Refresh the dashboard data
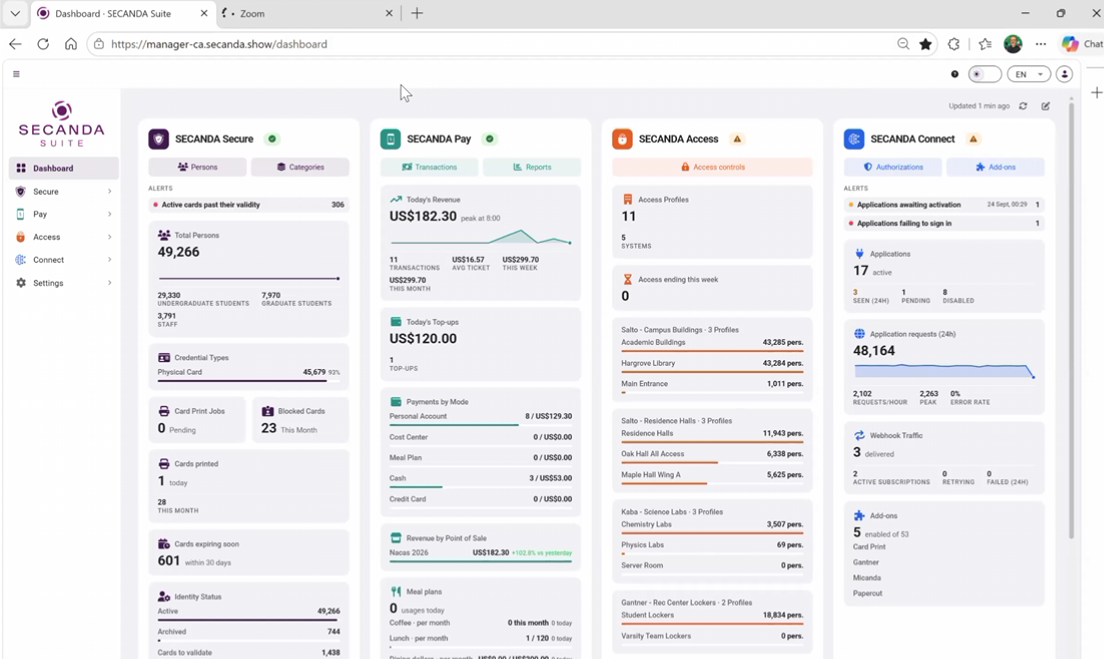Viewport: 1104px width, 659px height. pyautogui.click(x=1023, y=106)
